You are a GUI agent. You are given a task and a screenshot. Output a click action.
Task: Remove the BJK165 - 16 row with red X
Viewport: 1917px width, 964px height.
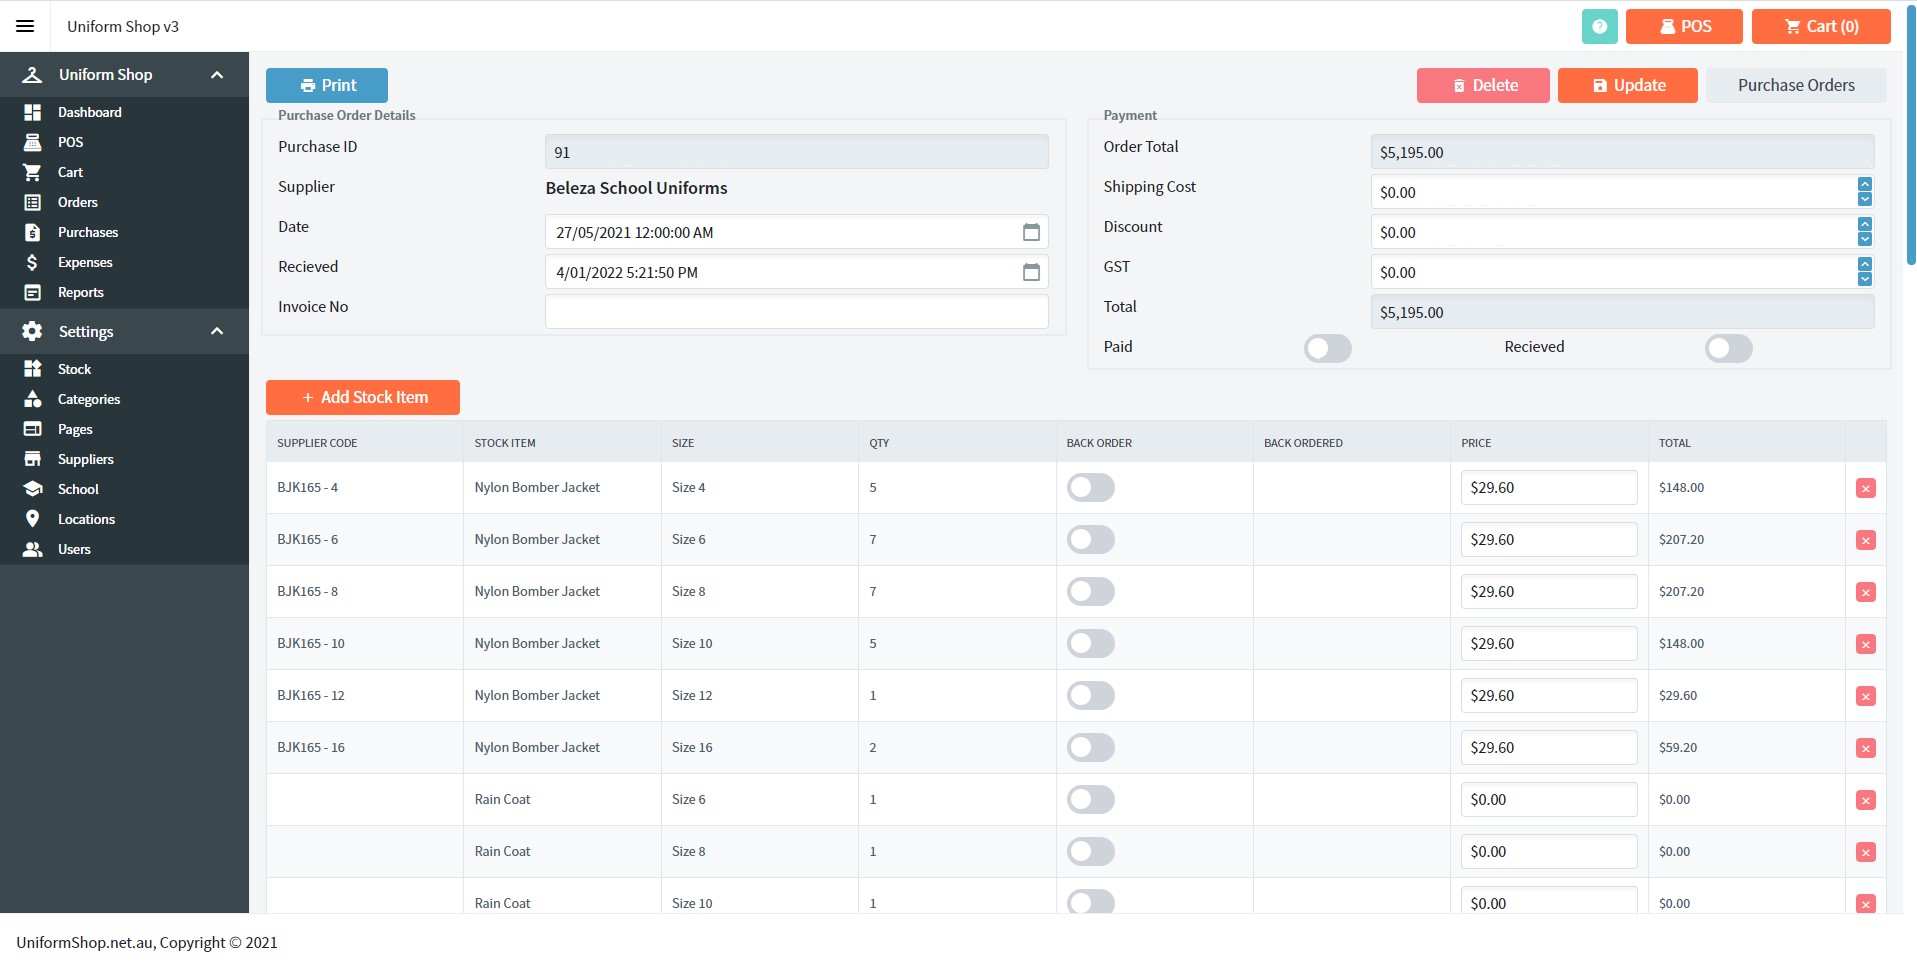(x=1865, y=748)
